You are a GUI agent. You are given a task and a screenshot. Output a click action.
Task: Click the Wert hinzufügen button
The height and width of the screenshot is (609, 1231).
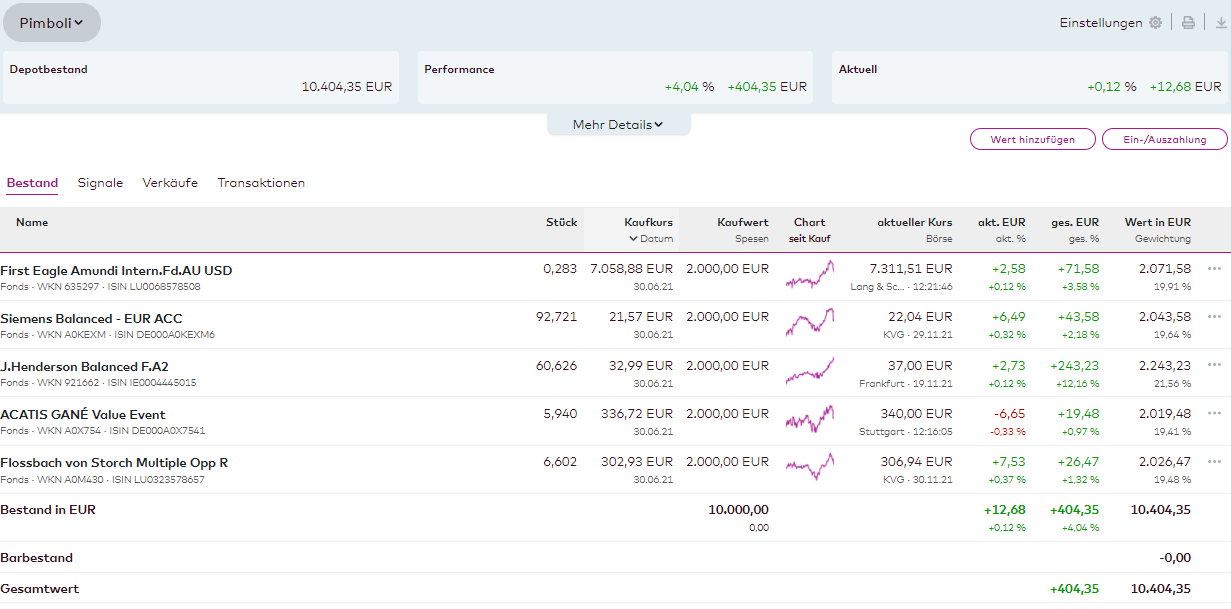[1032, 140]
